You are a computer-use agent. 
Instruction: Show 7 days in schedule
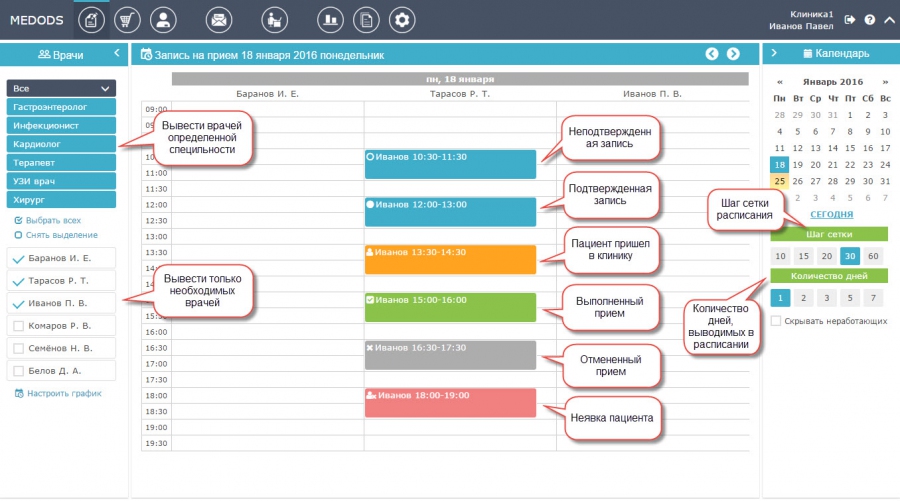(x=873, y=298)
